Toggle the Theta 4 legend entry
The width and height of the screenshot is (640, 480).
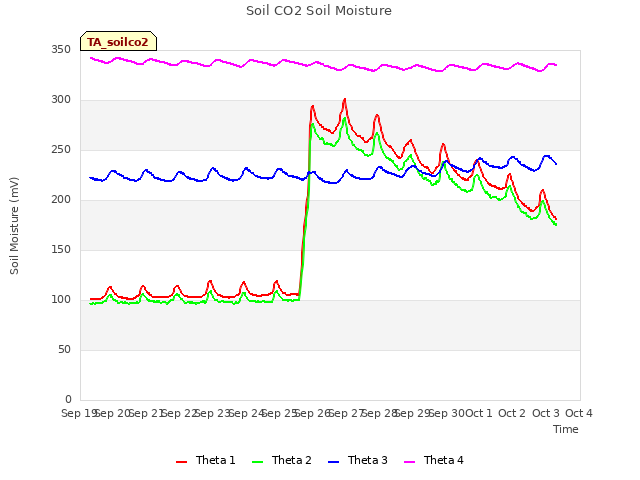(433, 460)
